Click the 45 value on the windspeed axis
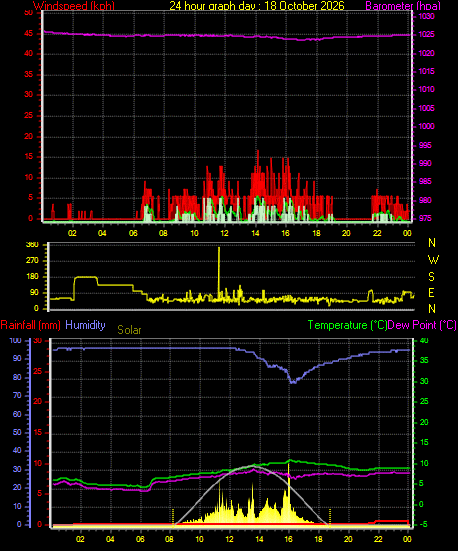 coord(28,33)
